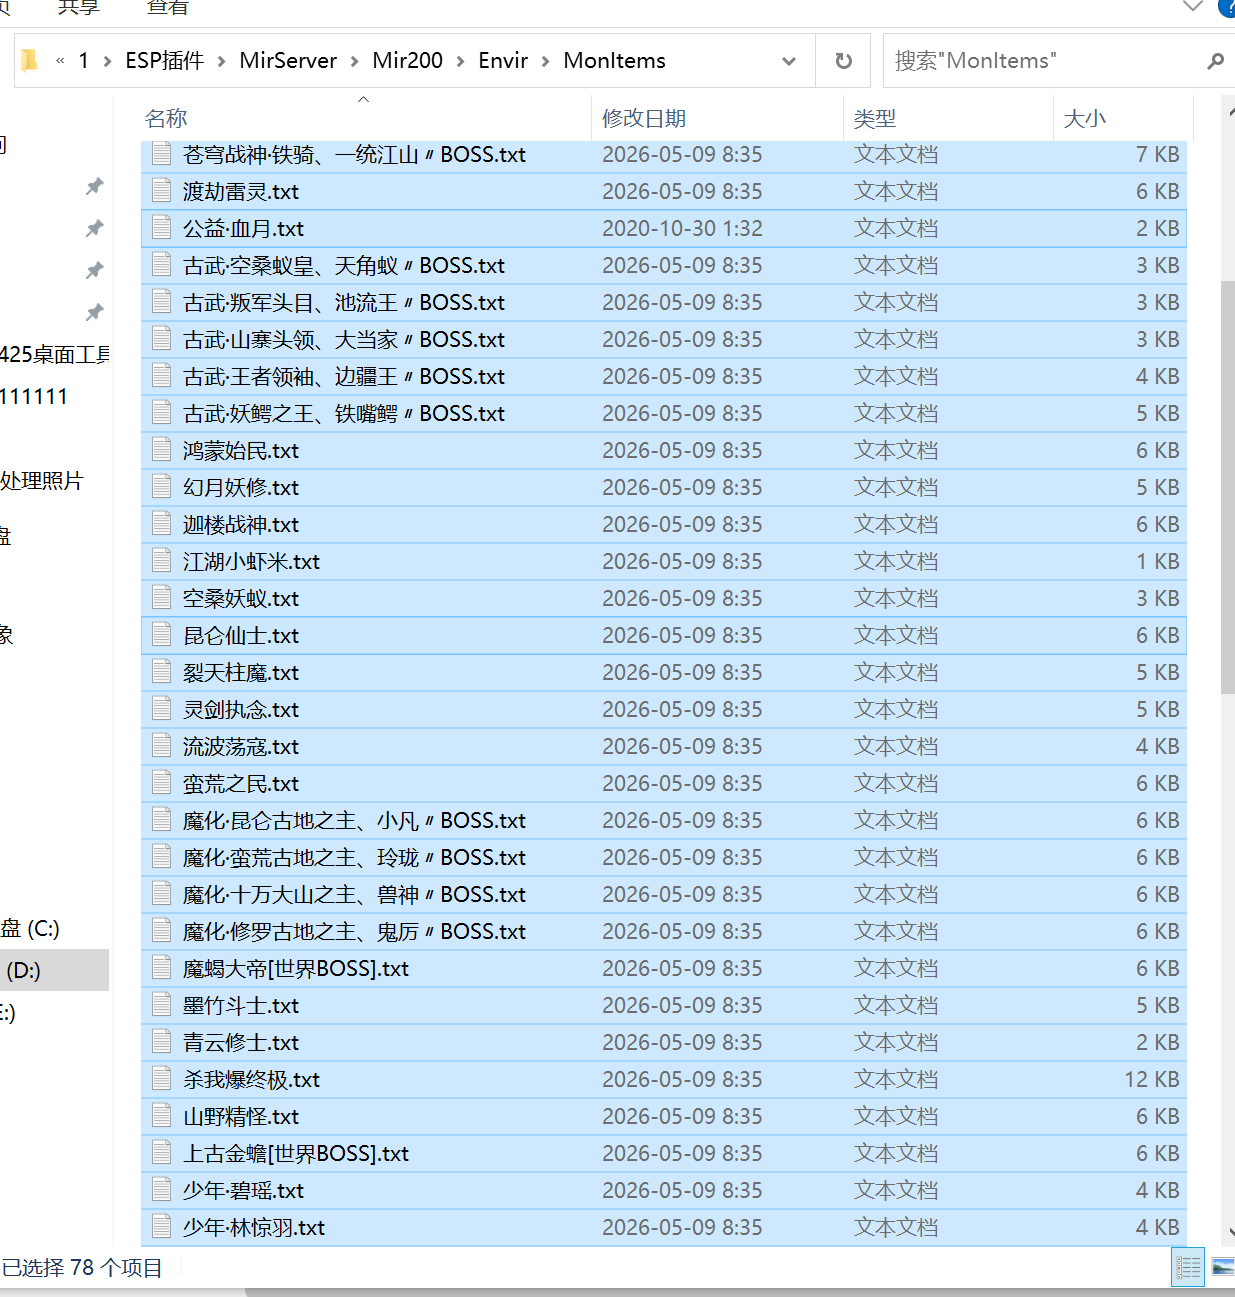Image resolution: width=1235 pixels, height=1297 pixels.
Task: Select 魔蝎大帝[世界BOSS].txt file name
Action: click(296, 969)
